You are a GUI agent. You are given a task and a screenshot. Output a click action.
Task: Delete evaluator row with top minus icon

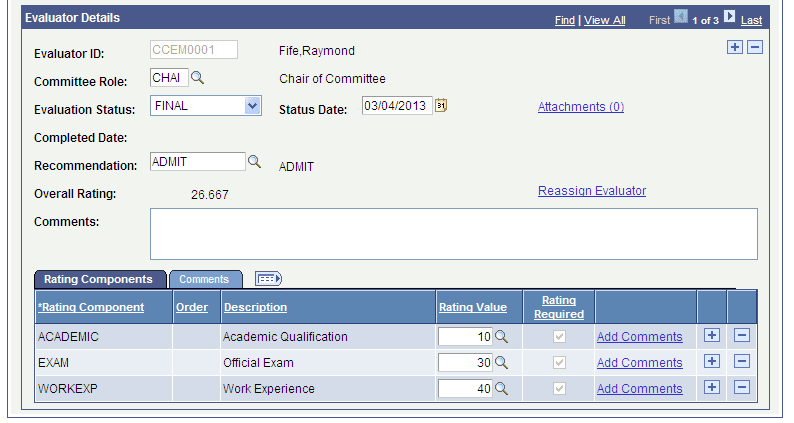pyautogui.click(x=755, y=47)
